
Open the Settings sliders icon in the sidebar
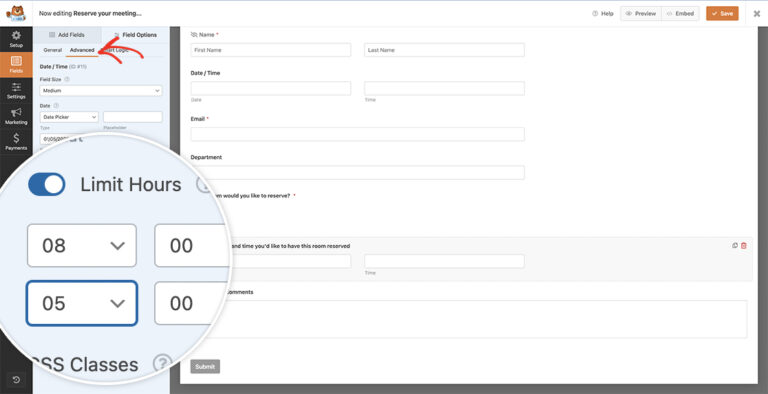[16, 91]
